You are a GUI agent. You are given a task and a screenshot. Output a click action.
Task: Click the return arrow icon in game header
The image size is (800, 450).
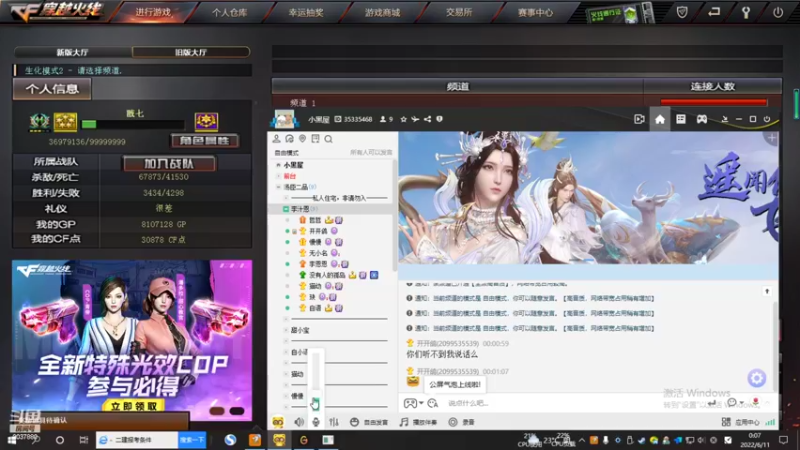pyautogui.click(x=714, y=11)
